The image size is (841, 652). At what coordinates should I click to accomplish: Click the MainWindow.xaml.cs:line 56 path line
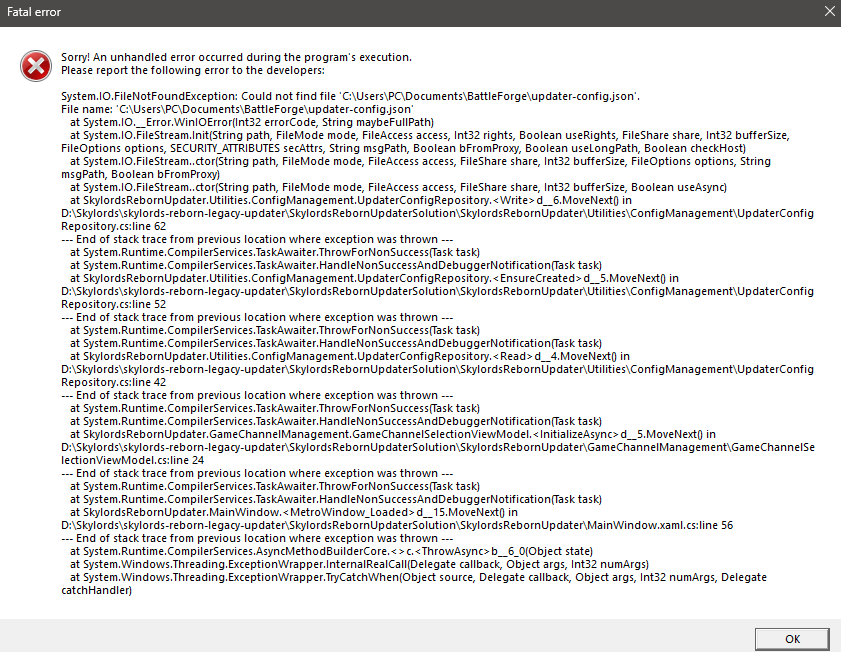coord(397,525)
